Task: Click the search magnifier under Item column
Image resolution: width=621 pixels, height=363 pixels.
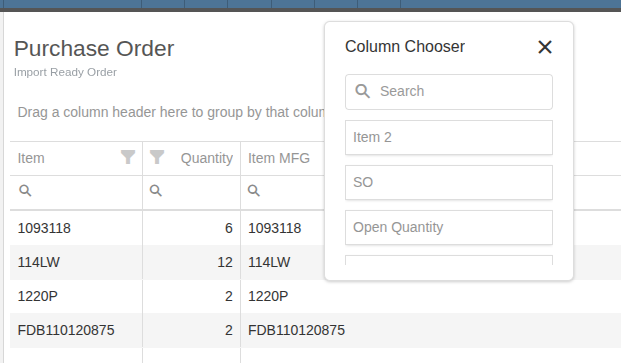Action: [x=25, y=190]
